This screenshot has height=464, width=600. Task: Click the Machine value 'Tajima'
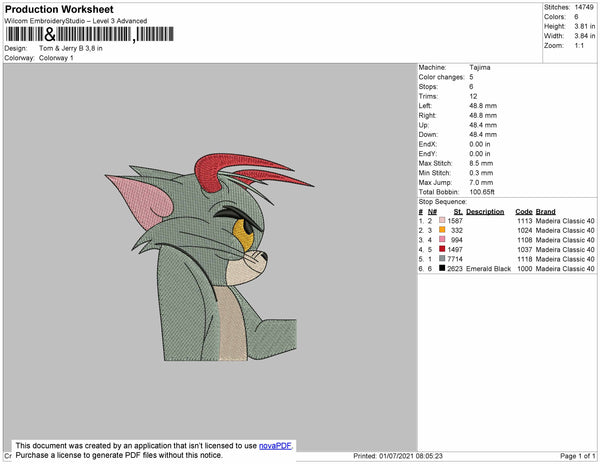(480, 67)
